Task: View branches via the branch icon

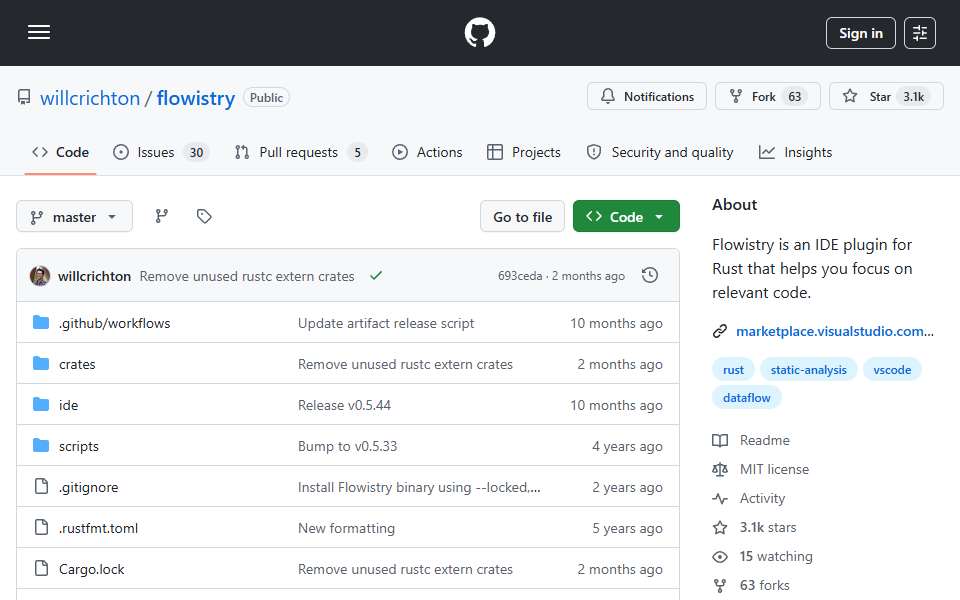Action: [162, 216]
